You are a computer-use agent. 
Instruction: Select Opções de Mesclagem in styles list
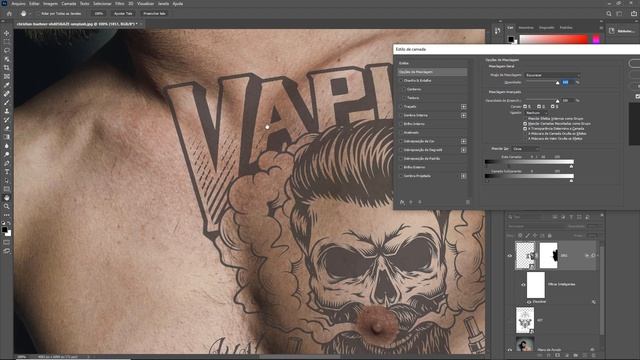click(x=432, y=72)
